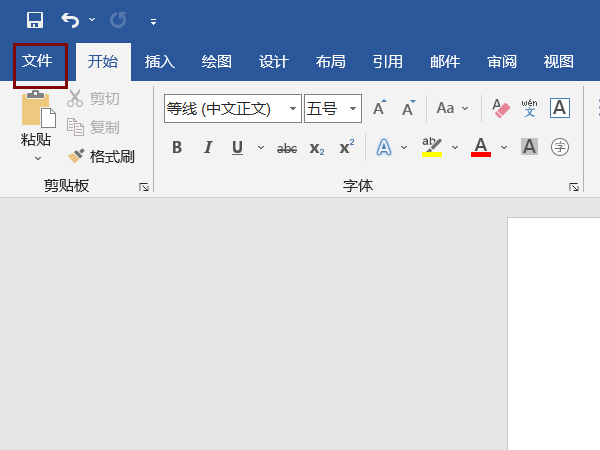The width and height of the screenshot is (600, 450).
Task: Open the 文件 (File) menu
Action: (x=38, y=61)
